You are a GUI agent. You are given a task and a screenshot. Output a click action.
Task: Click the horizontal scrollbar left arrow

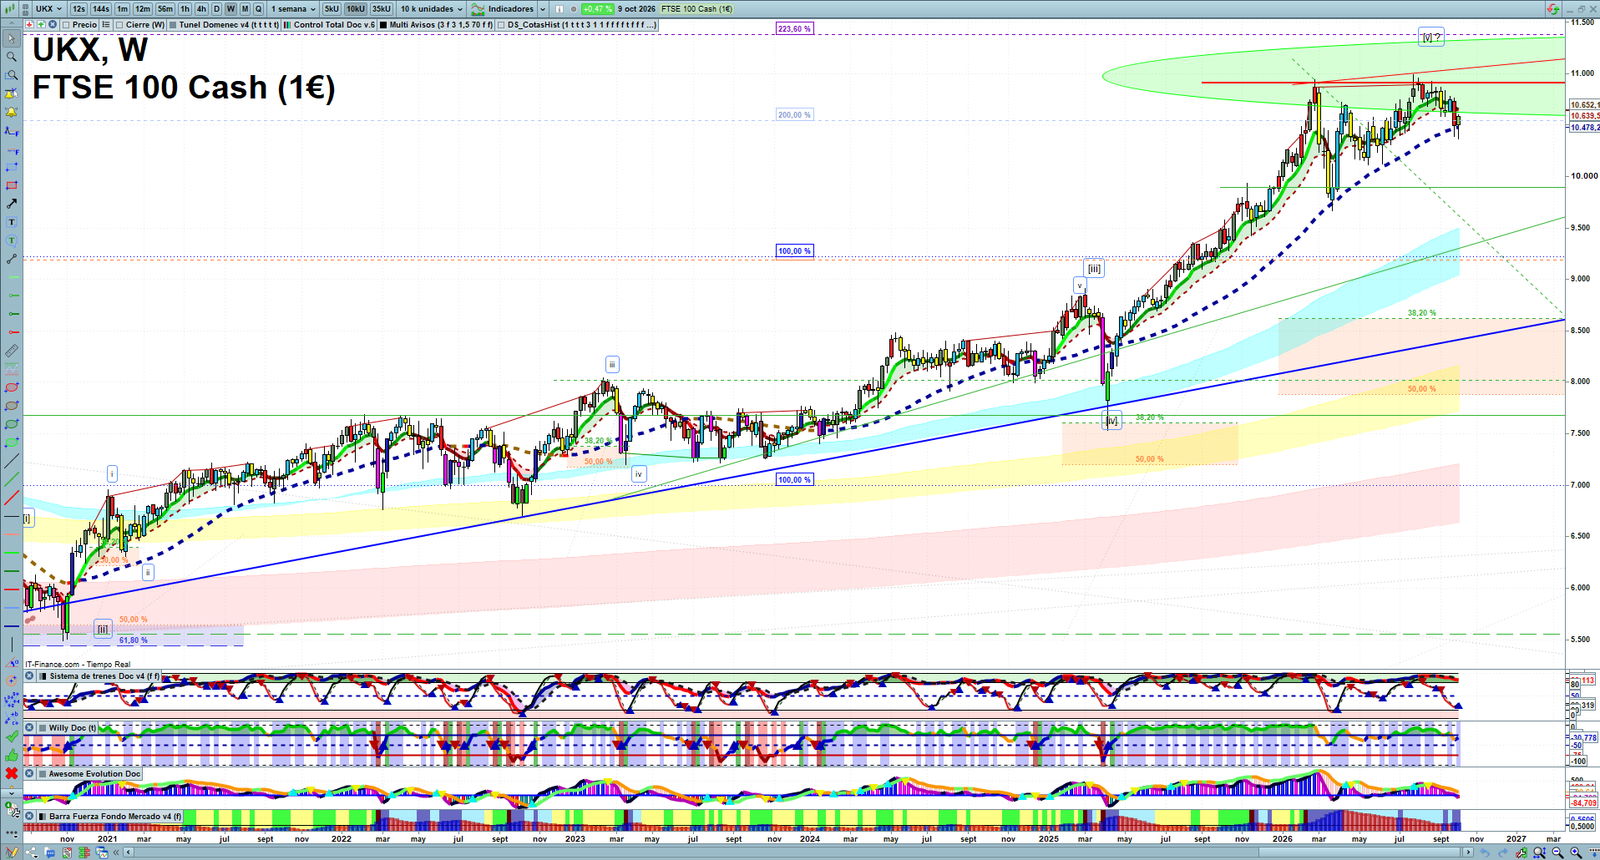(128, 852)
